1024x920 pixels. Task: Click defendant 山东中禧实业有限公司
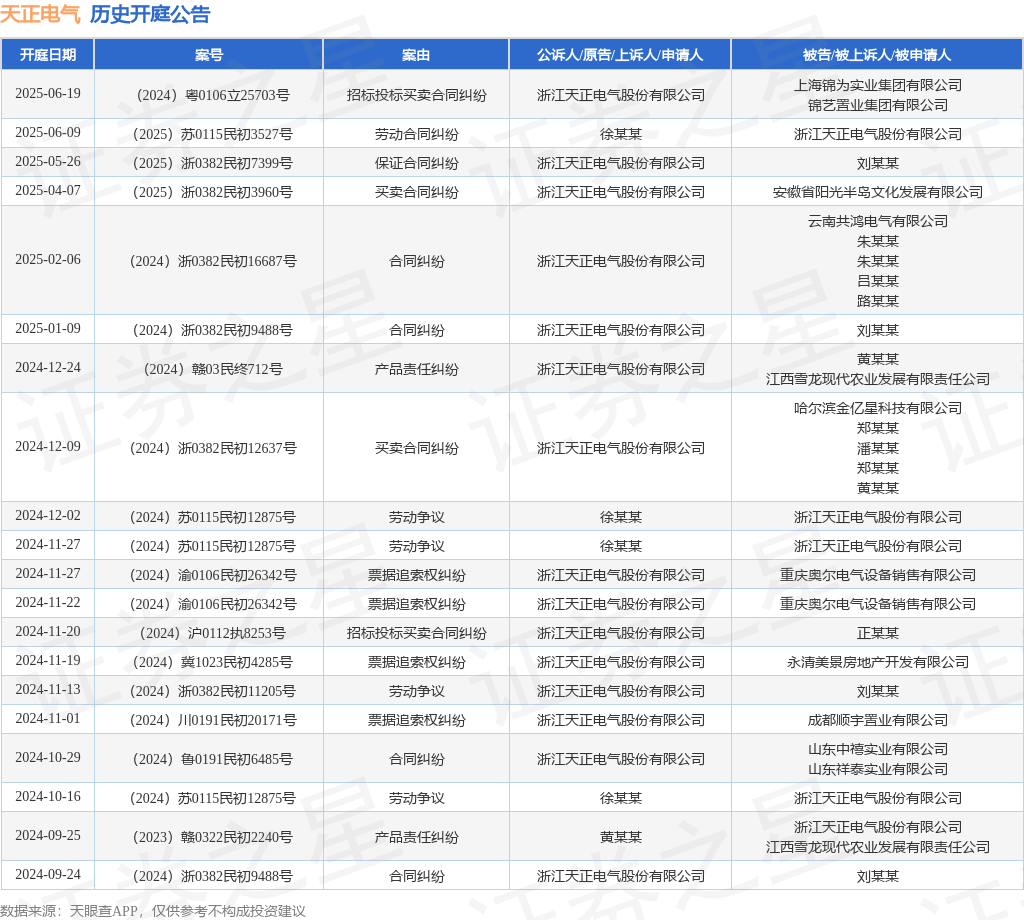878,750
